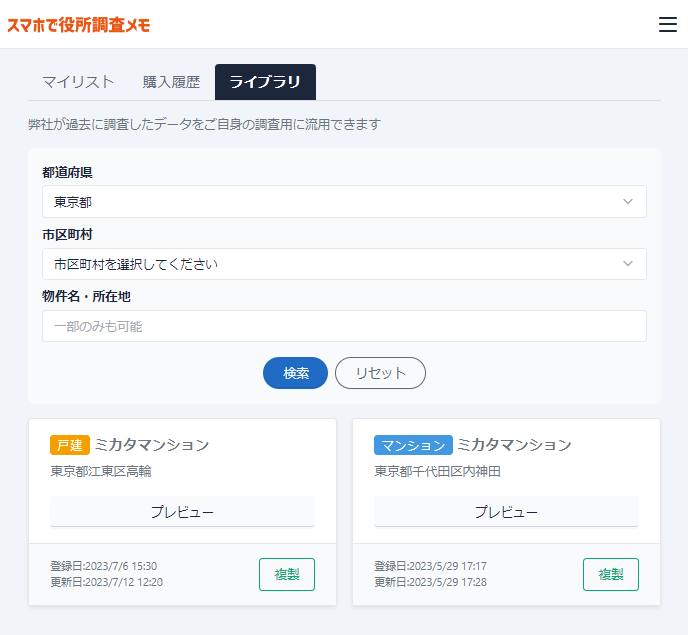Image resolution: width=688 pixels, height=635 pixels.
Task: Click the blue マンション badge
Action: pos(413,445)
